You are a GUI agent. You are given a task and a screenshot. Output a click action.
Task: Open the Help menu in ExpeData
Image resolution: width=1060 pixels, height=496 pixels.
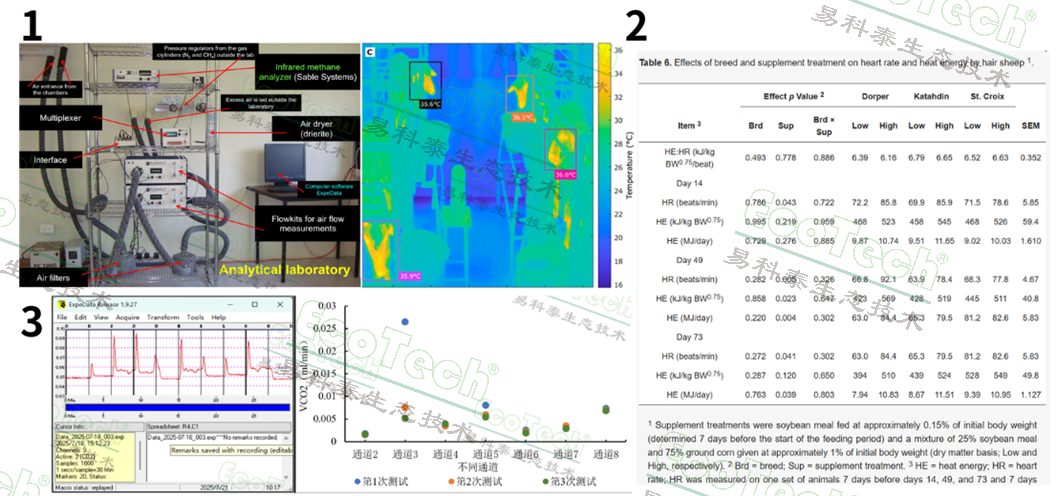point(218,317)
